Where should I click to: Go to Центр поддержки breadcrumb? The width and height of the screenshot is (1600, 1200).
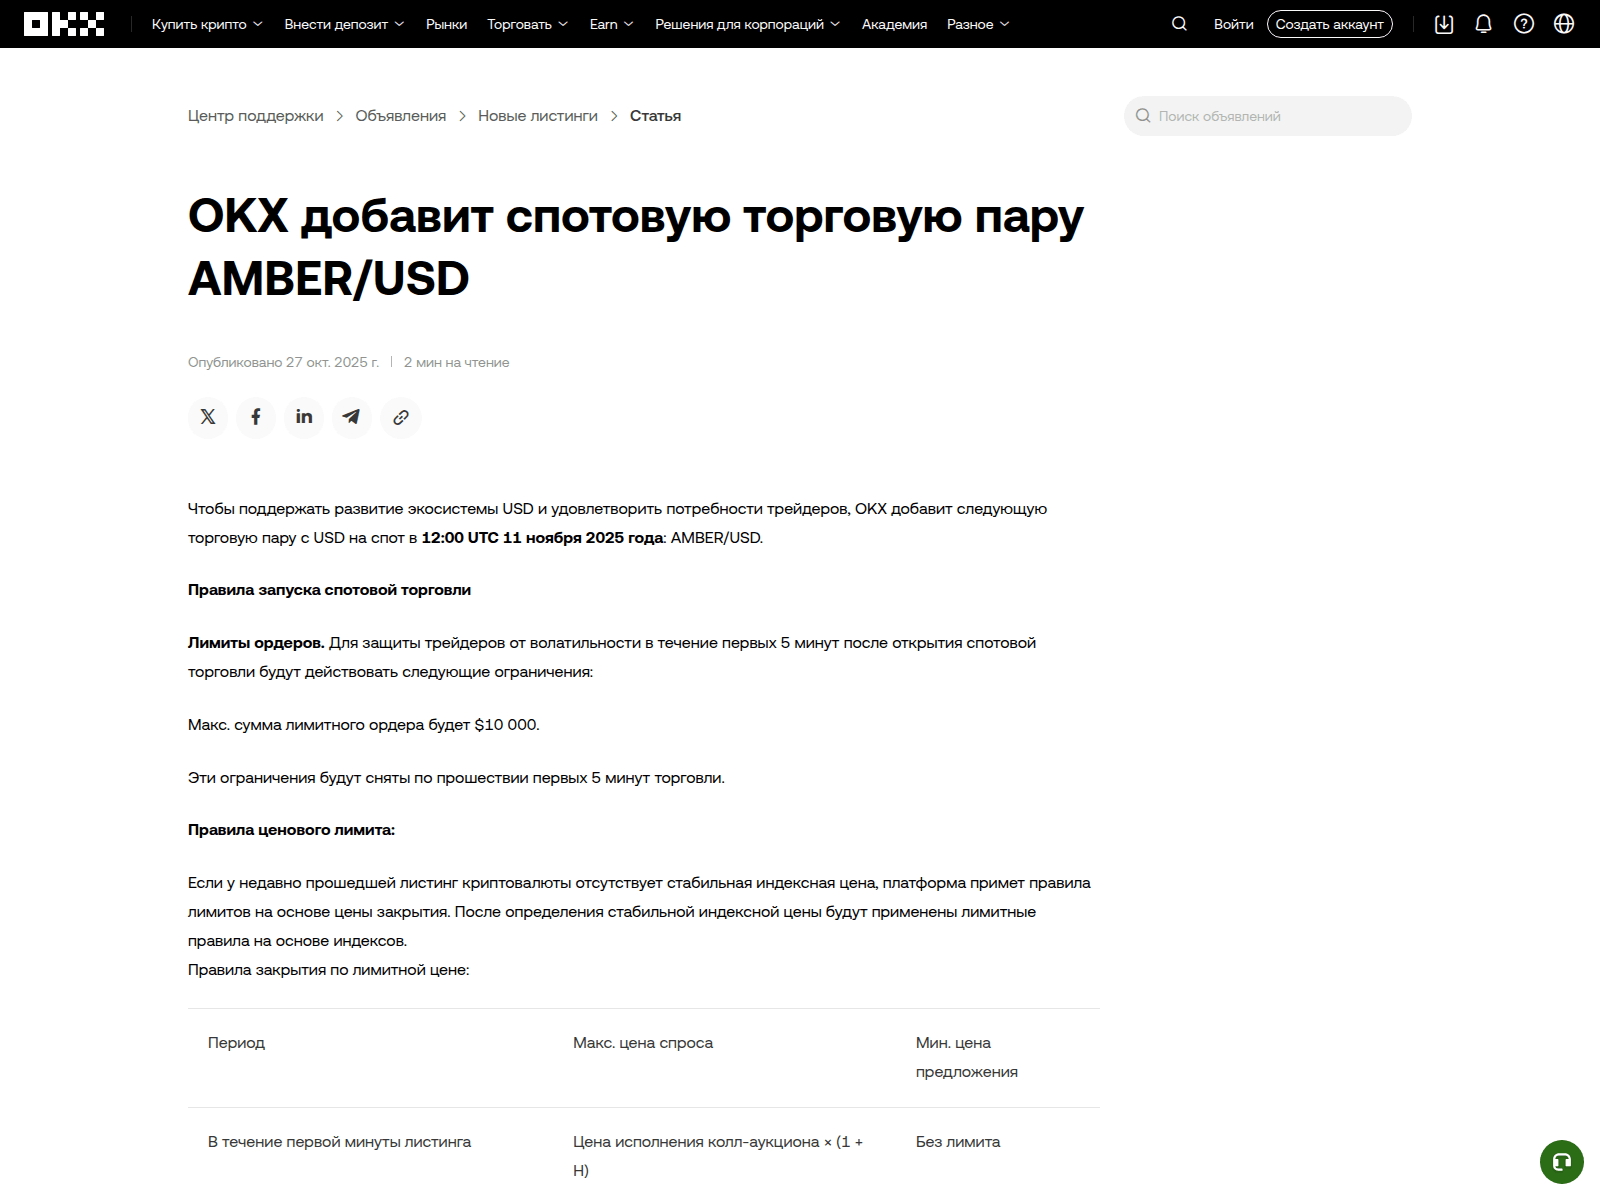[x=256, y=116]
